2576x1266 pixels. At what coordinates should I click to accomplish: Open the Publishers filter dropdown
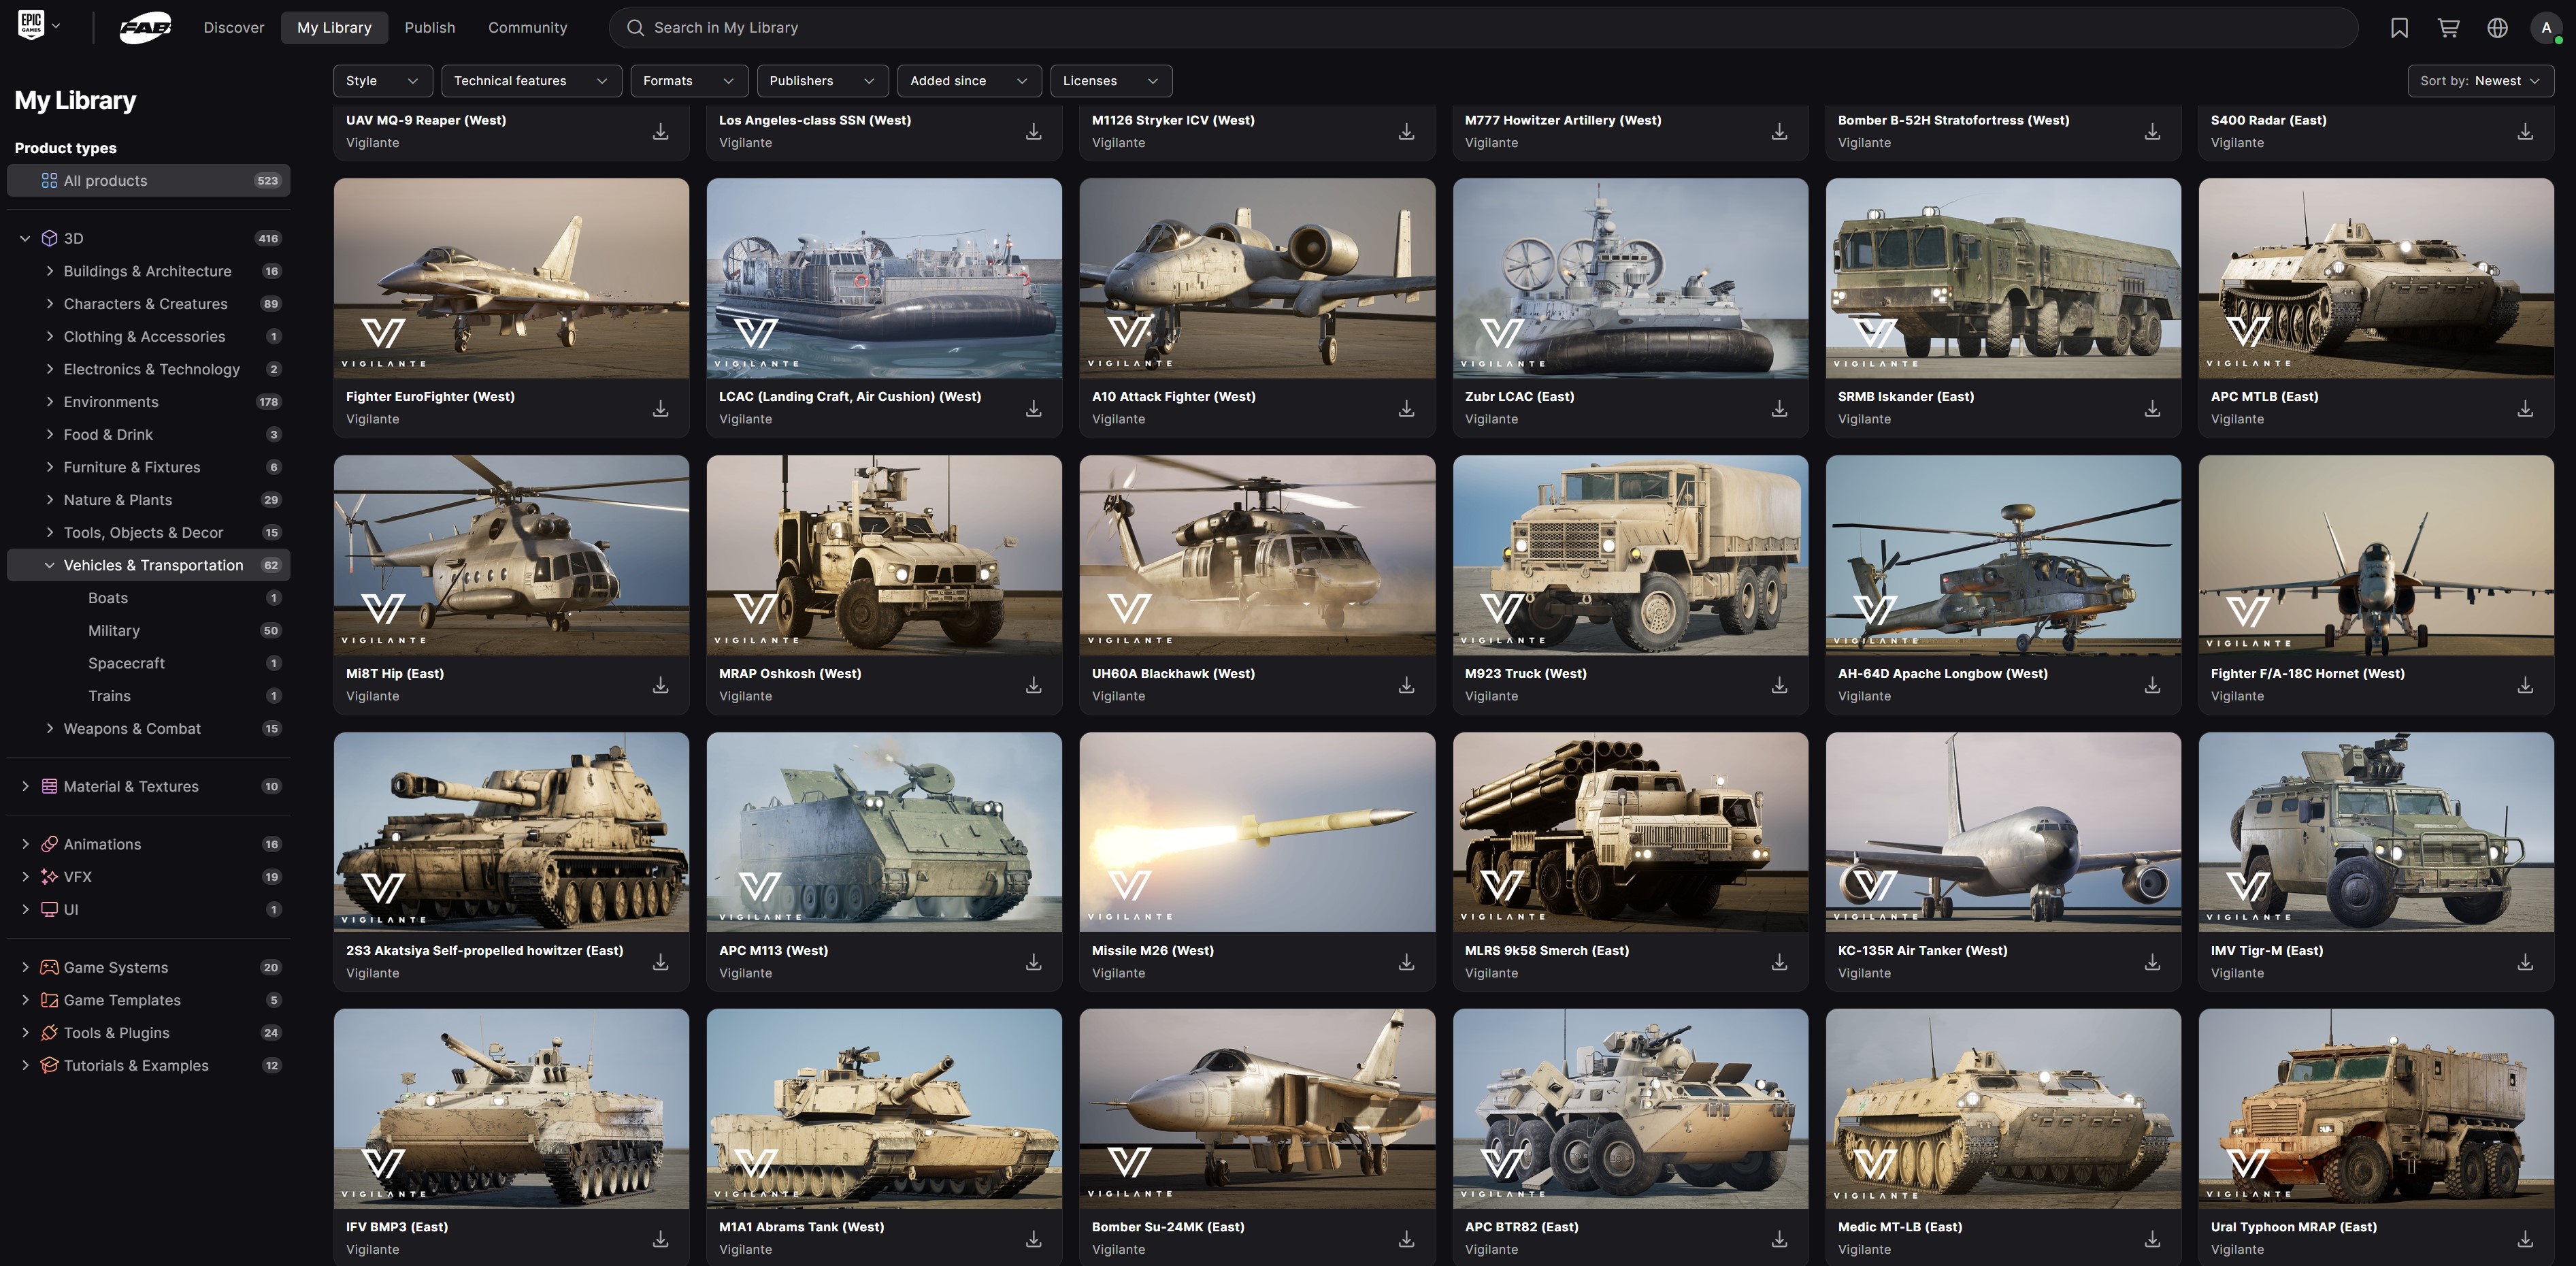822,81
